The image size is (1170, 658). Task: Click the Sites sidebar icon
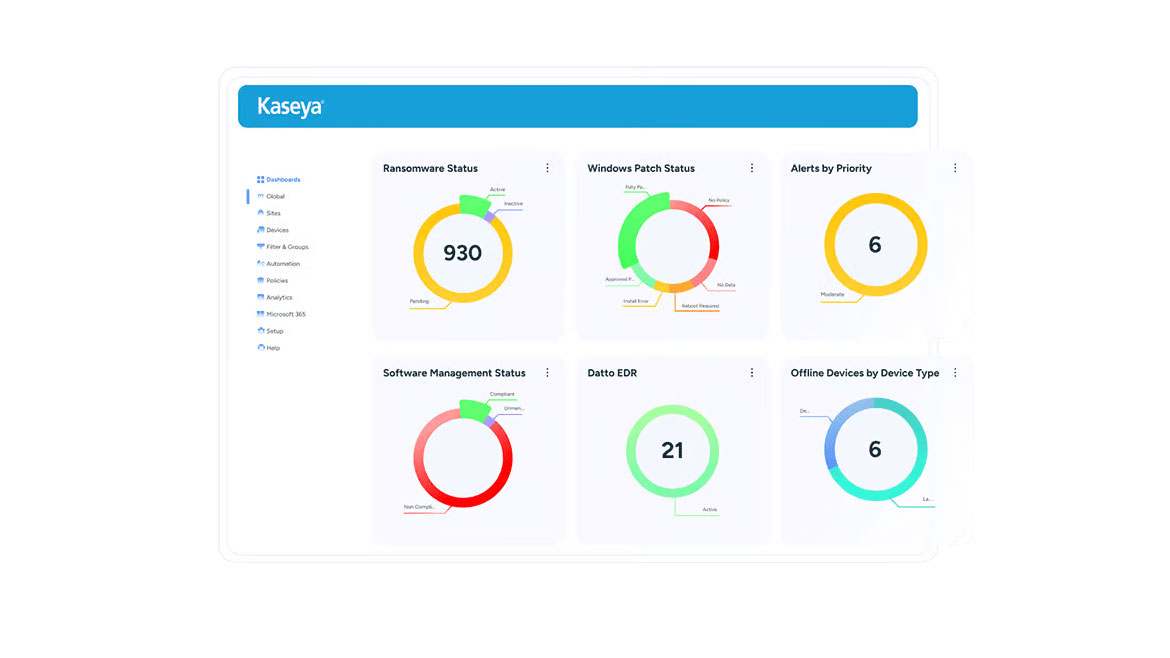coord(260,213)
